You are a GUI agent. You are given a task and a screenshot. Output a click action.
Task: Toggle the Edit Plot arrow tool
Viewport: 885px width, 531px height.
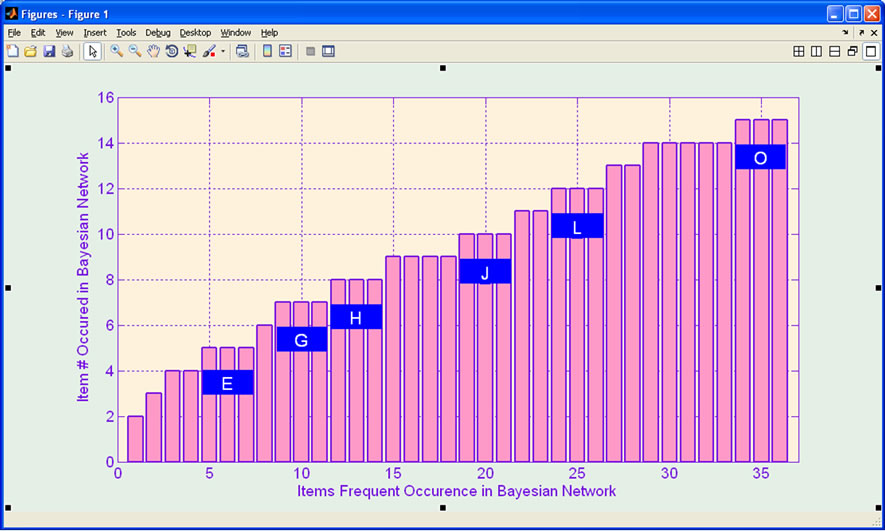[x=93, y=51]
